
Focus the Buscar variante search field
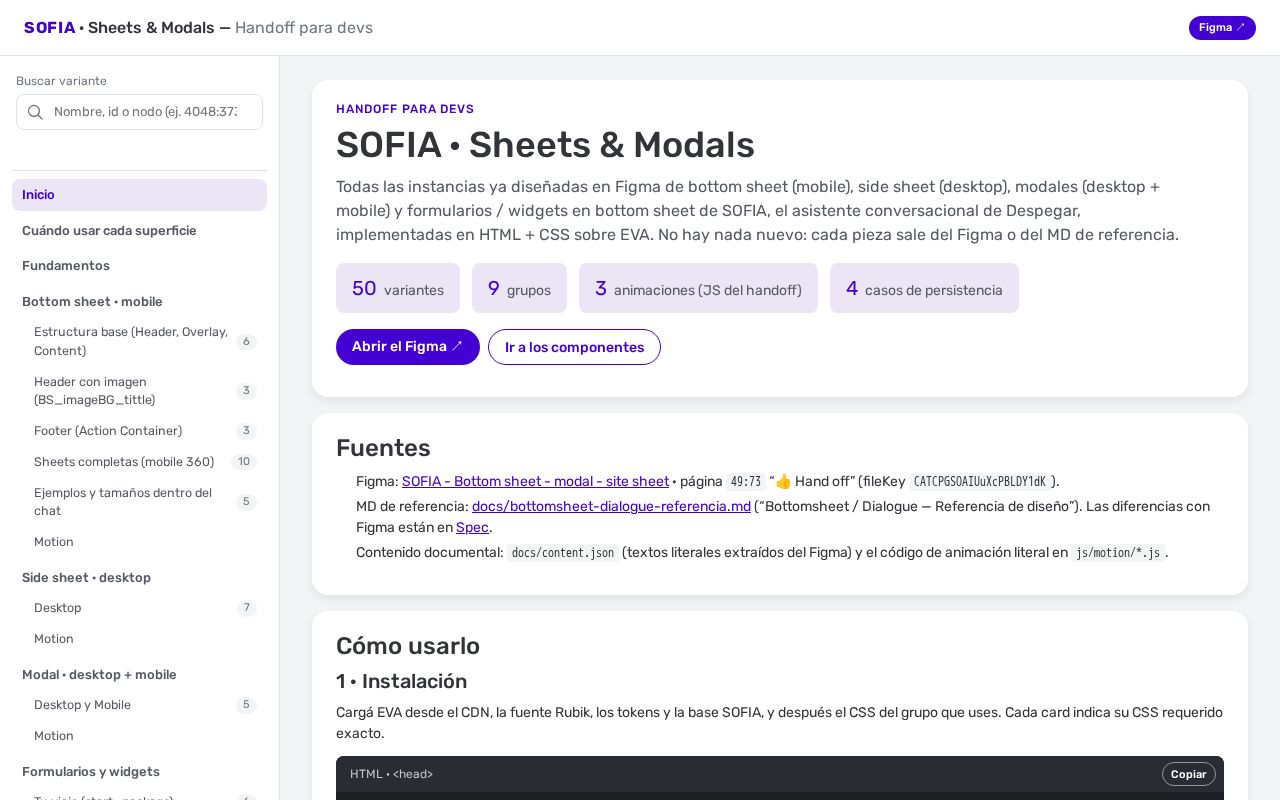139,112
